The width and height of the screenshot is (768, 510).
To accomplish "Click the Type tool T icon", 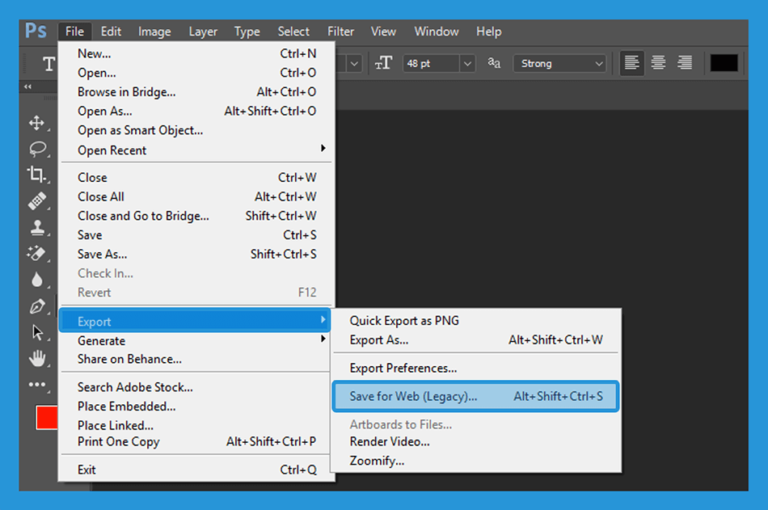I will (x=48, y=64).
